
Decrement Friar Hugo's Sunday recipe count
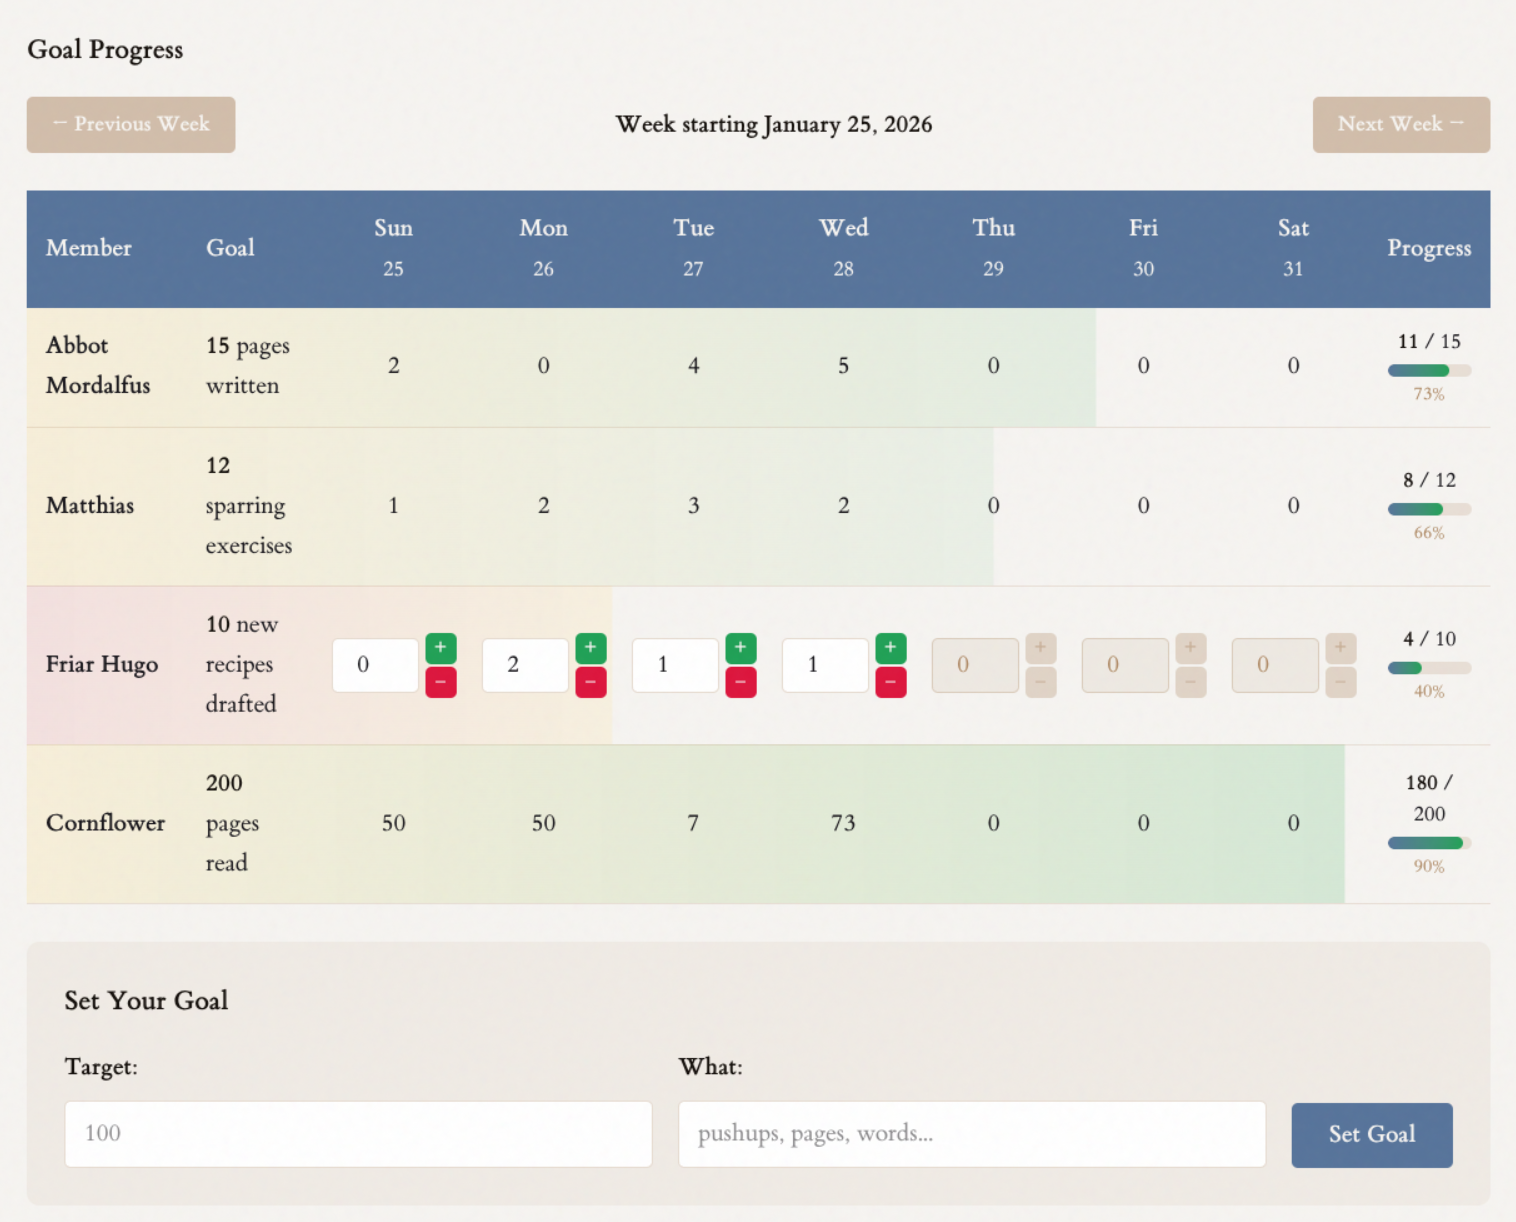[441, 682]
